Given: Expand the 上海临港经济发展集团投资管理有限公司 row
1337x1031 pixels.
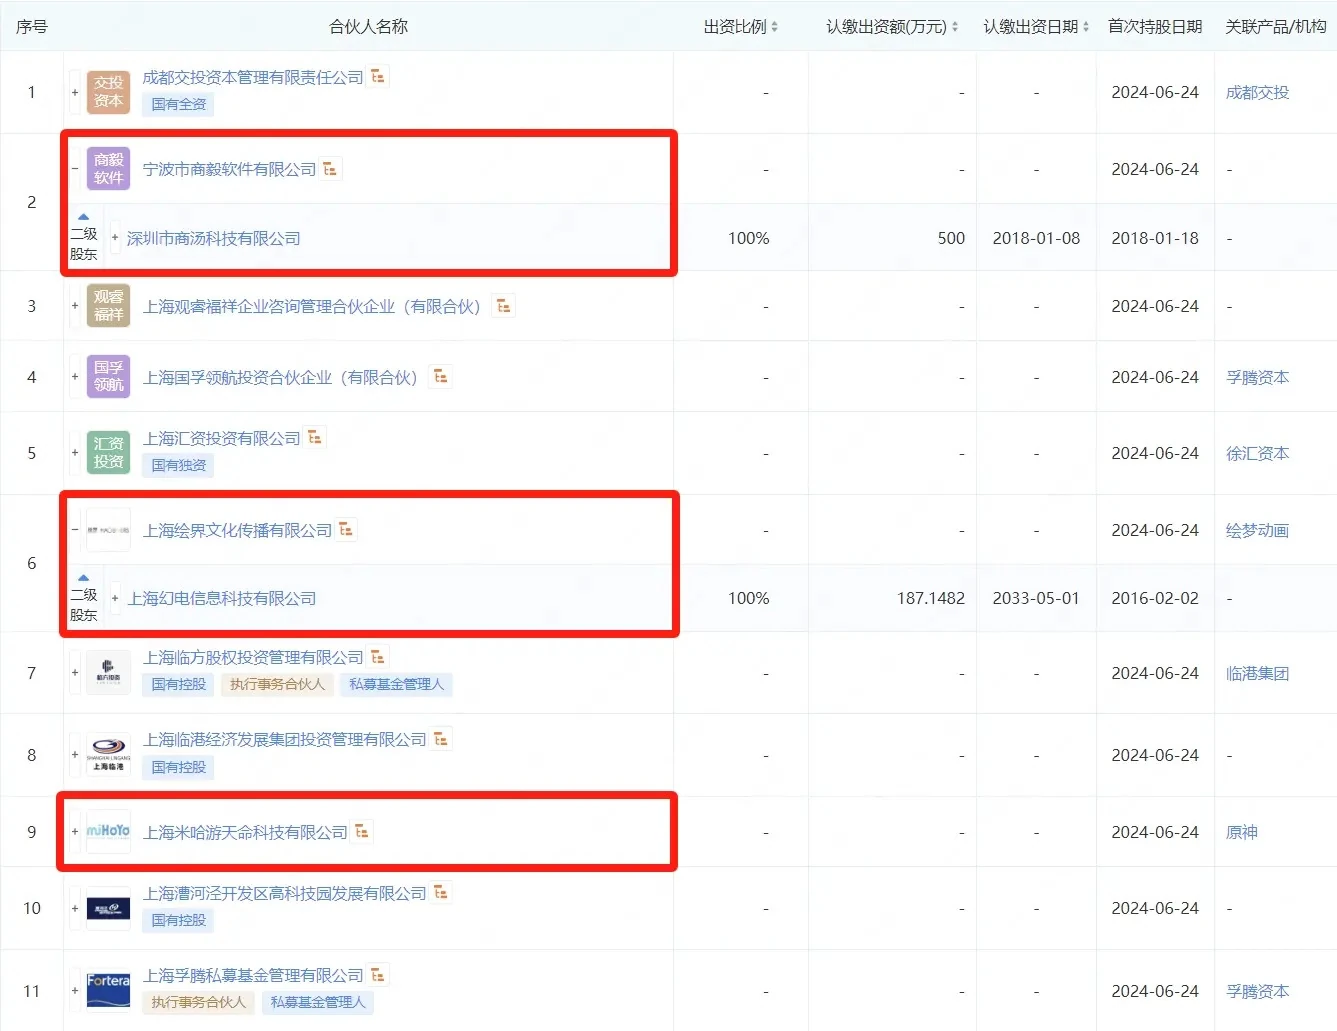Looking at the screenshot, I should 75,755.
